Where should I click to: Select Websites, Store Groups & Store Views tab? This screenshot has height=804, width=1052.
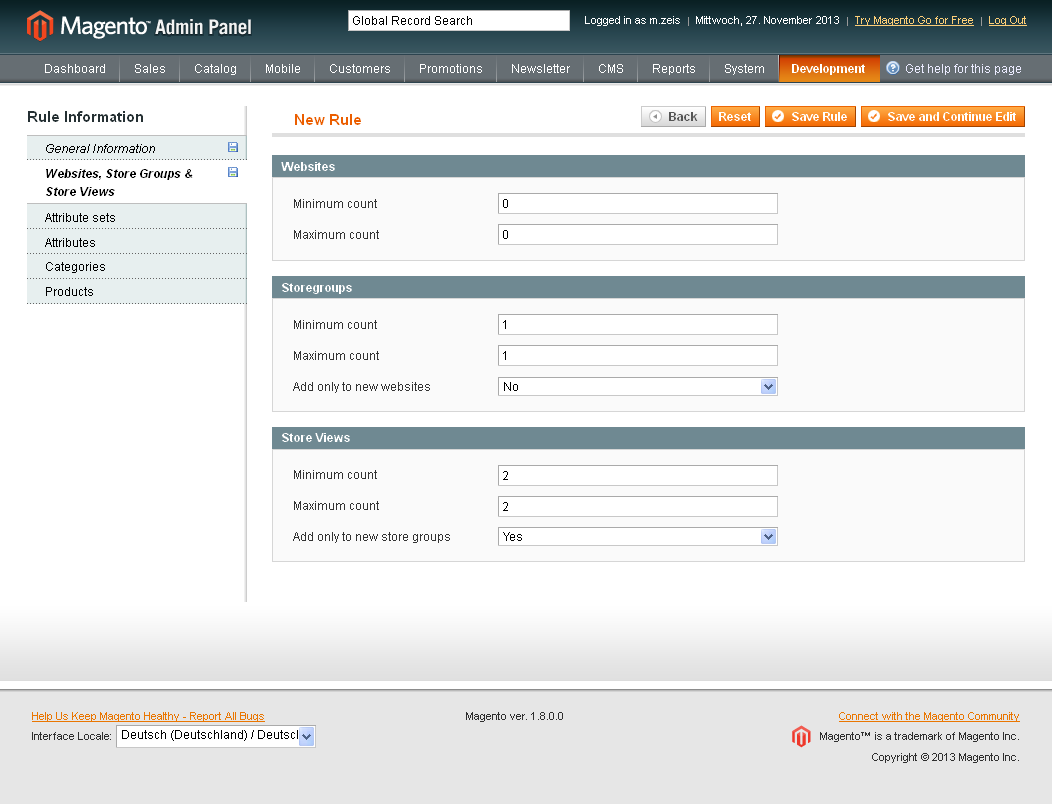click(x=136, y=182)
